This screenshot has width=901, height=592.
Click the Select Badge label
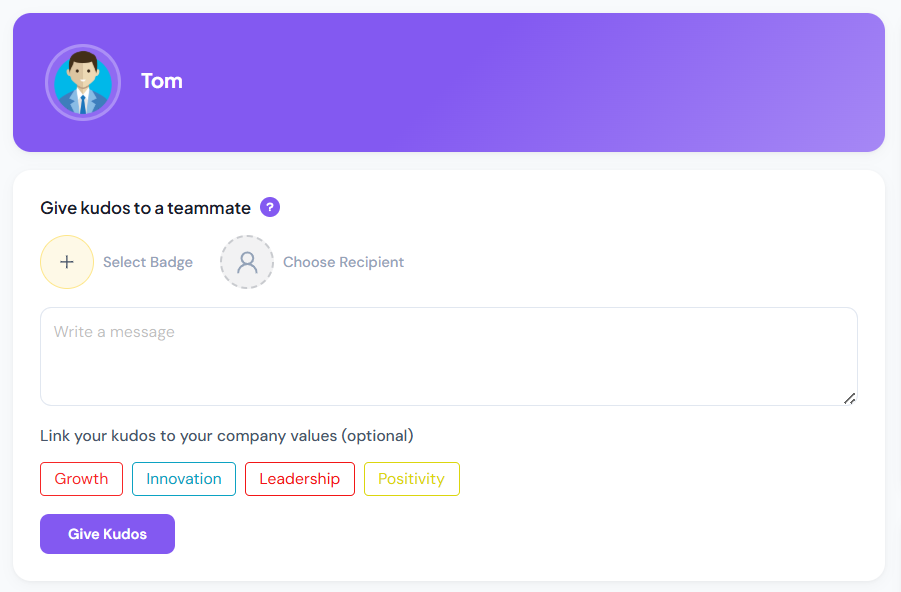click(x=148, y=262)
